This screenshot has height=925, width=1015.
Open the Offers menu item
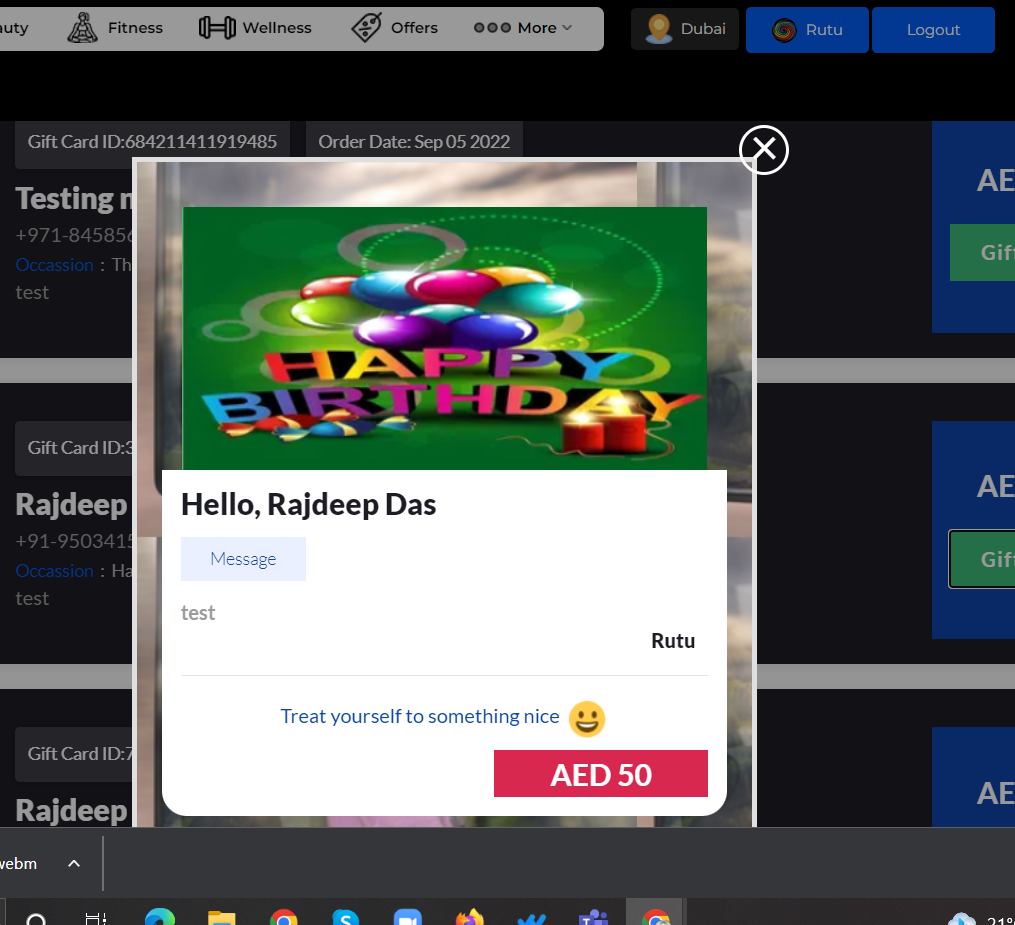[x=414, y=28]
